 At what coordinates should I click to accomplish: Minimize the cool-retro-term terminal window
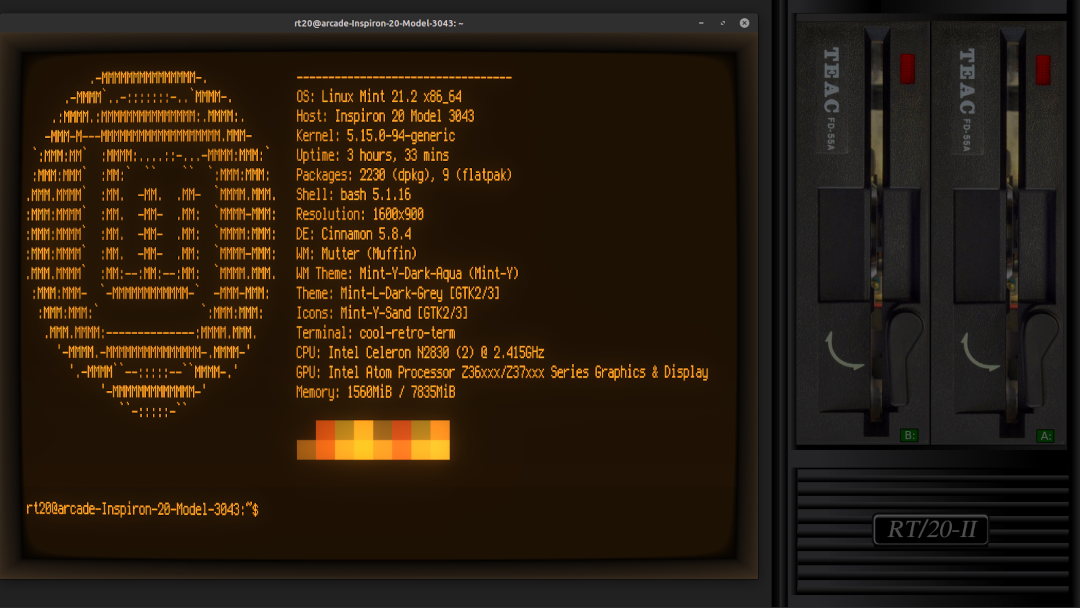pos(701,23)
